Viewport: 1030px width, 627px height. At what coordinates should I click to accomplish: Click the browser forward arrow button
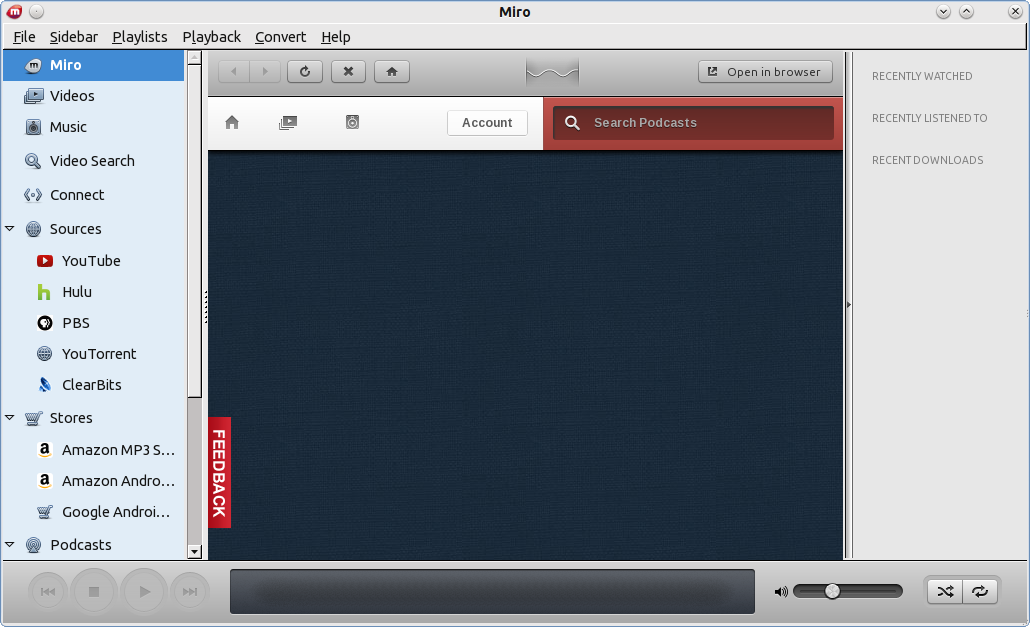click(x=265, y=72)
